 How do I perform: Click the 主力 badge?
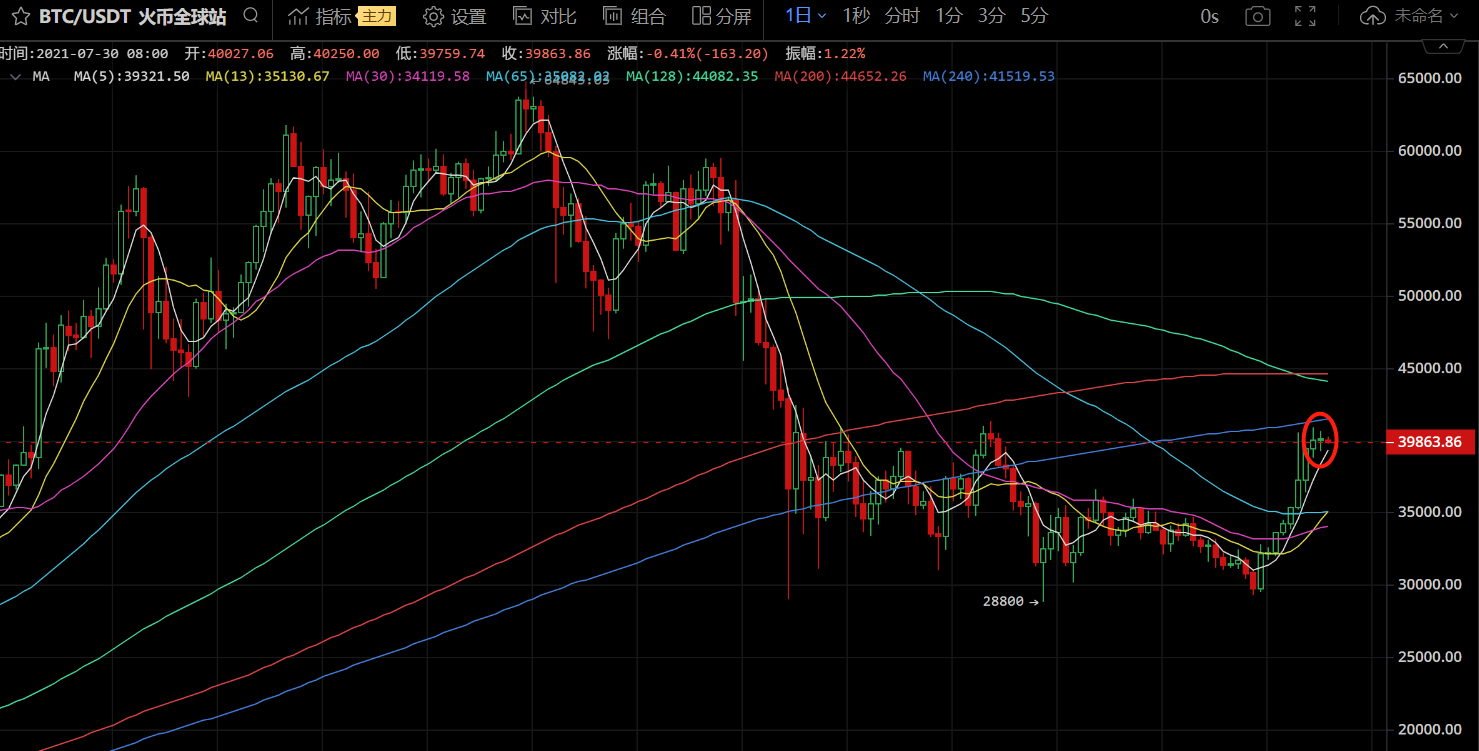click(x=377, y=16)
